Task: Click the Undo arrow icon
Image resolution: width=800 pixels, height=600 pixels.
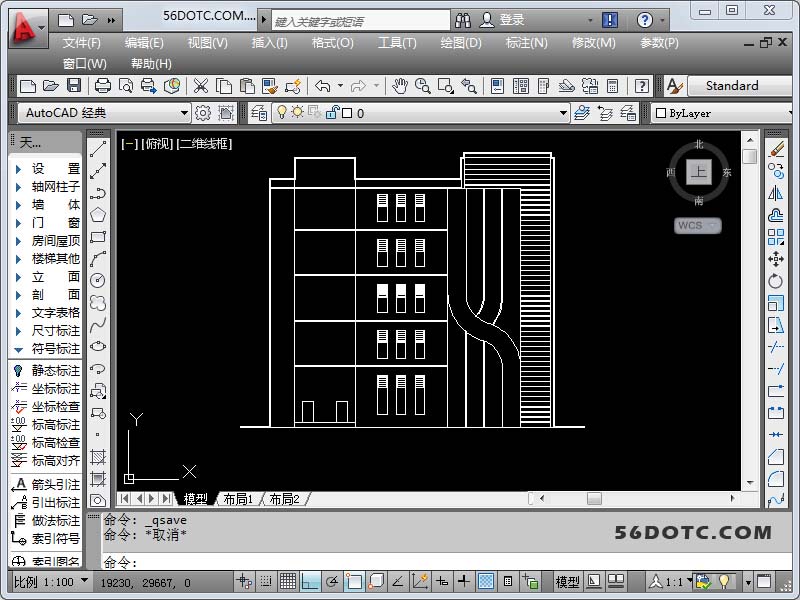Action: tap(322, 87)
